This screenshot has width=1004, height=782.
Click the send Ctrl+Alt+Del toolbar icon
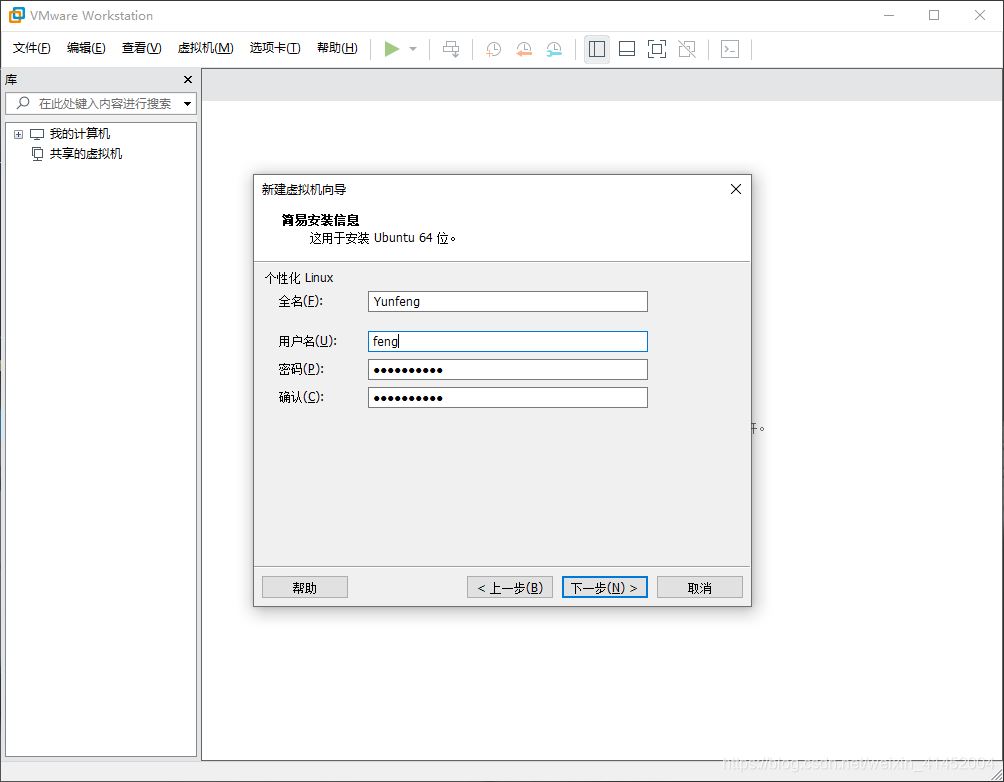pyautogui.click(x=451, y=49)
